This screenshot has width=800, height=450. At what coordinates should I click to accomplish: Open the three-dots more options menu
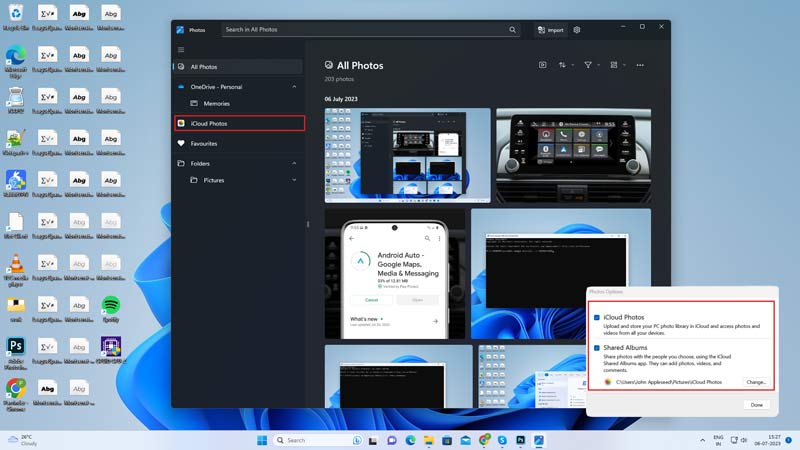[640, 65]
